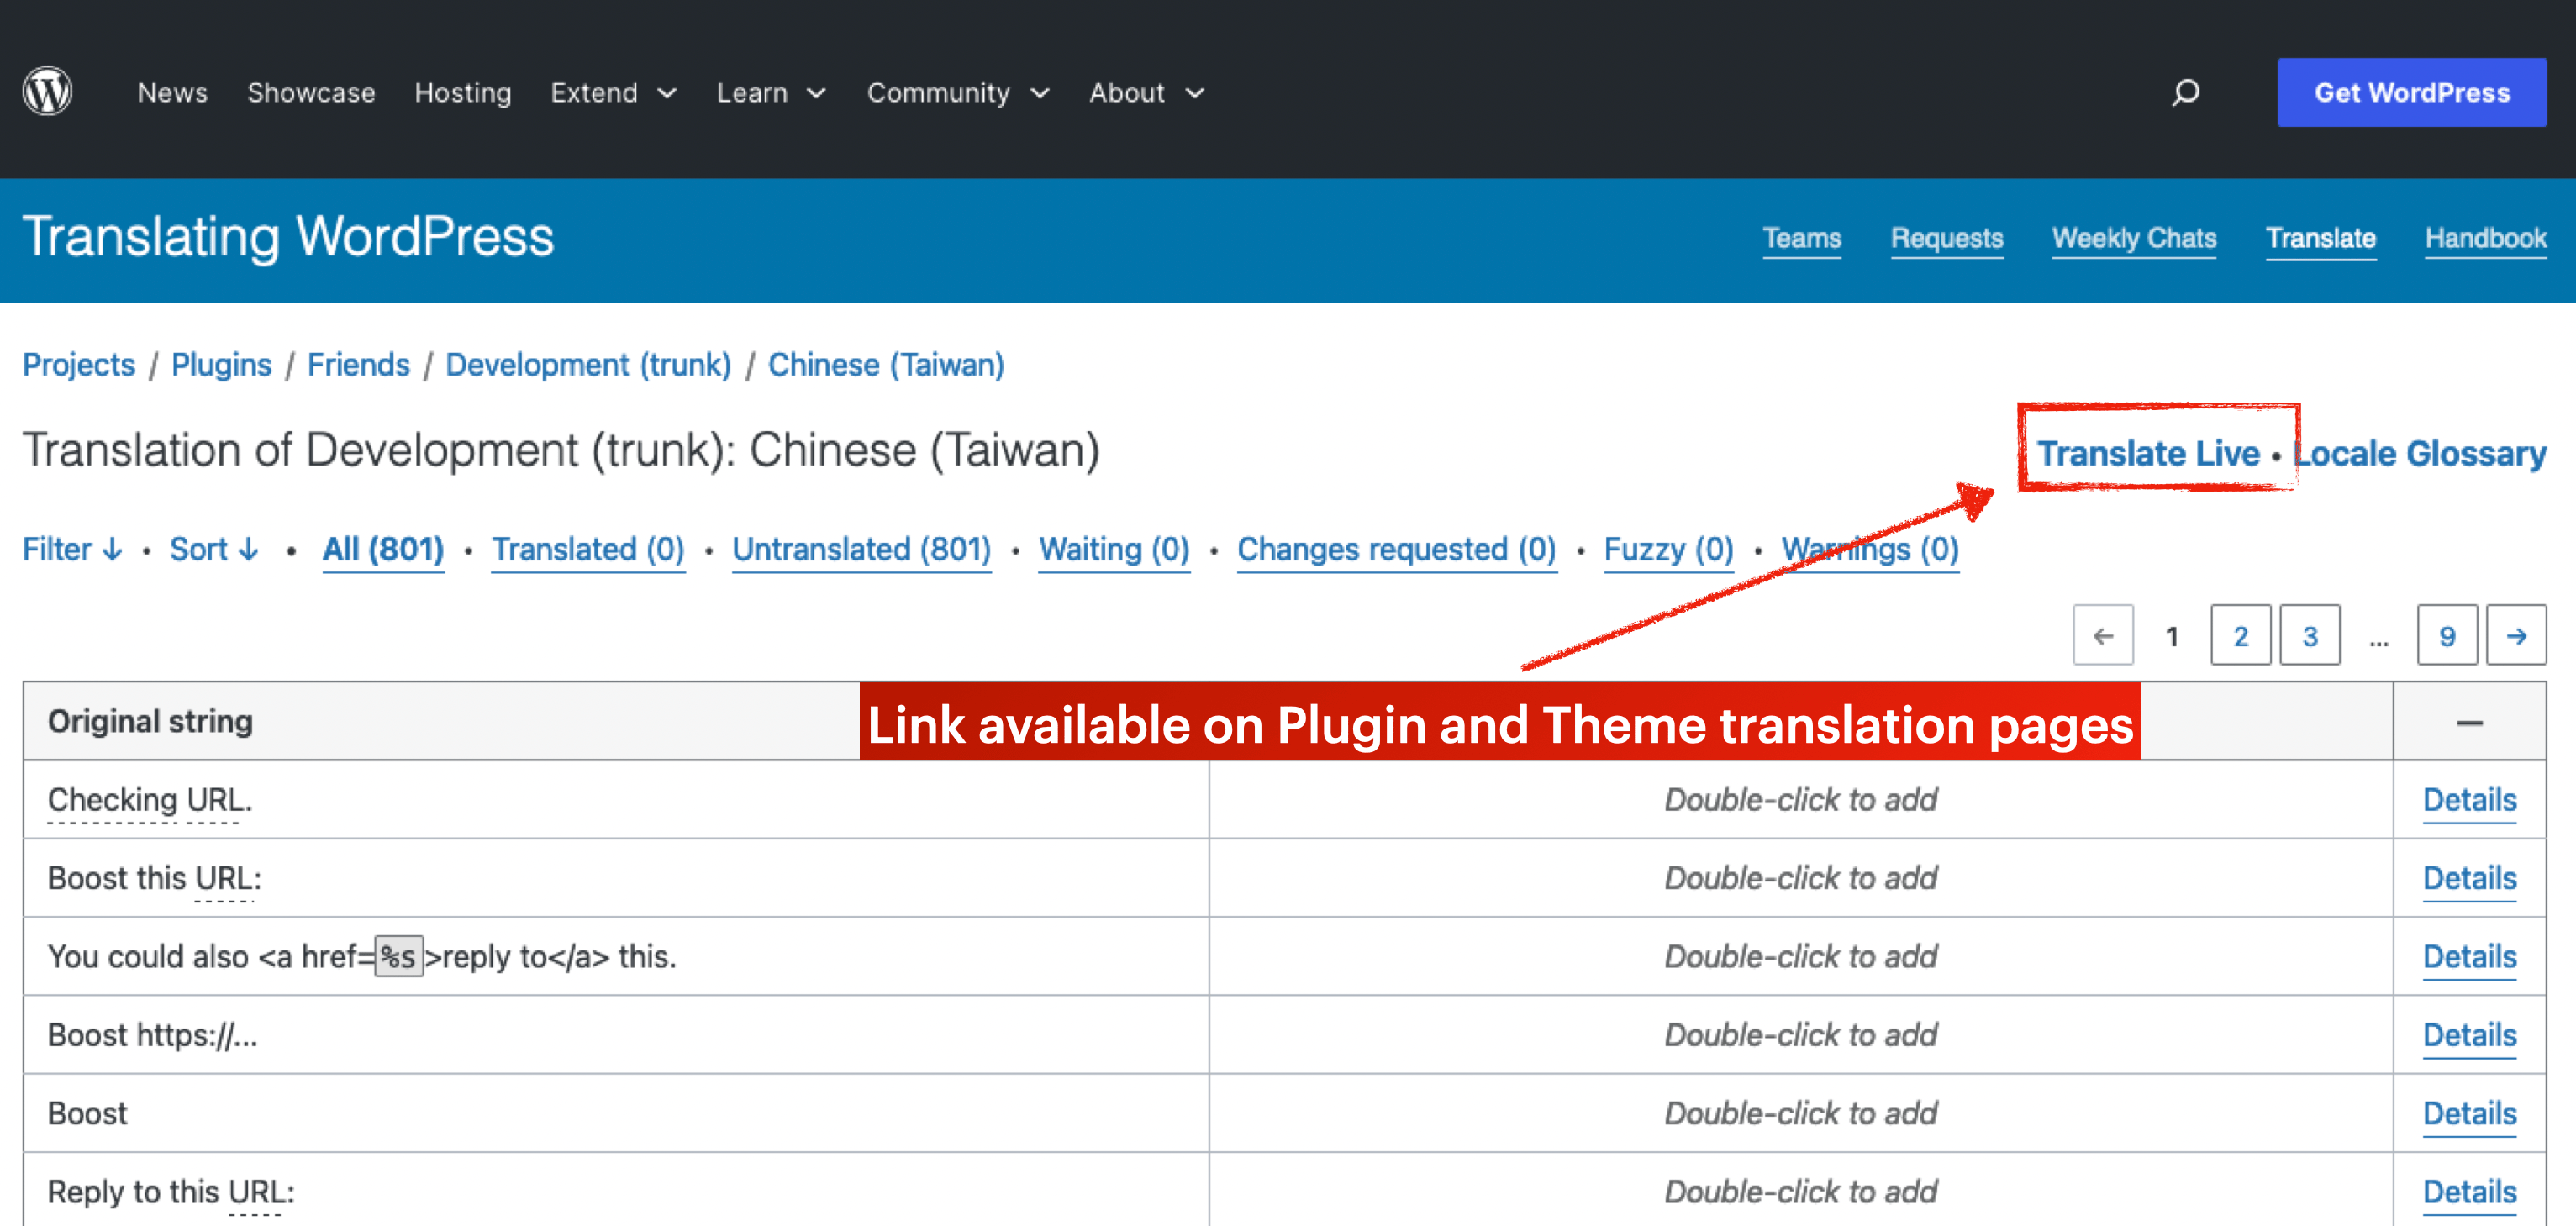Image resolution: width=2576 pixels, height=1226 pixels.
Task: Go to page 3
Action: (x=2309, y=635)
